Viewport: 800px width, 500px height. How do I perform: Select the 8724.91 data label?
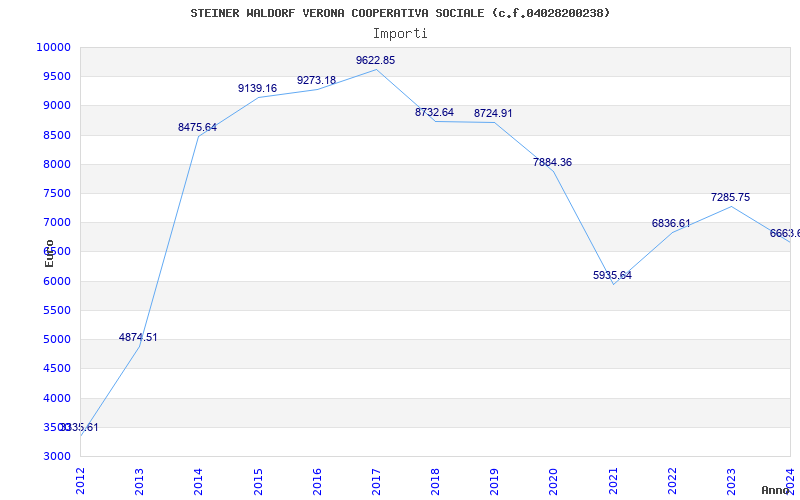click(x=493, y=113)
